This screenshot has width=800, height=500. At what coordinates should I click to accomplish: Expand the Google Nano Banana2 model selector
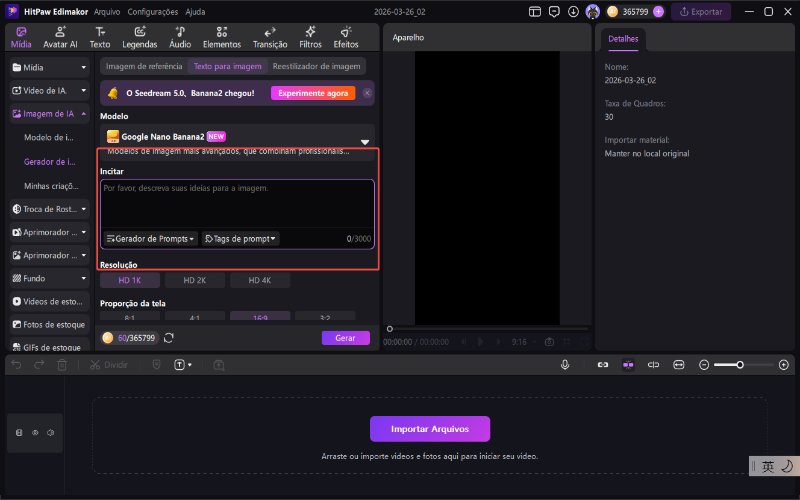coord(365,142)
